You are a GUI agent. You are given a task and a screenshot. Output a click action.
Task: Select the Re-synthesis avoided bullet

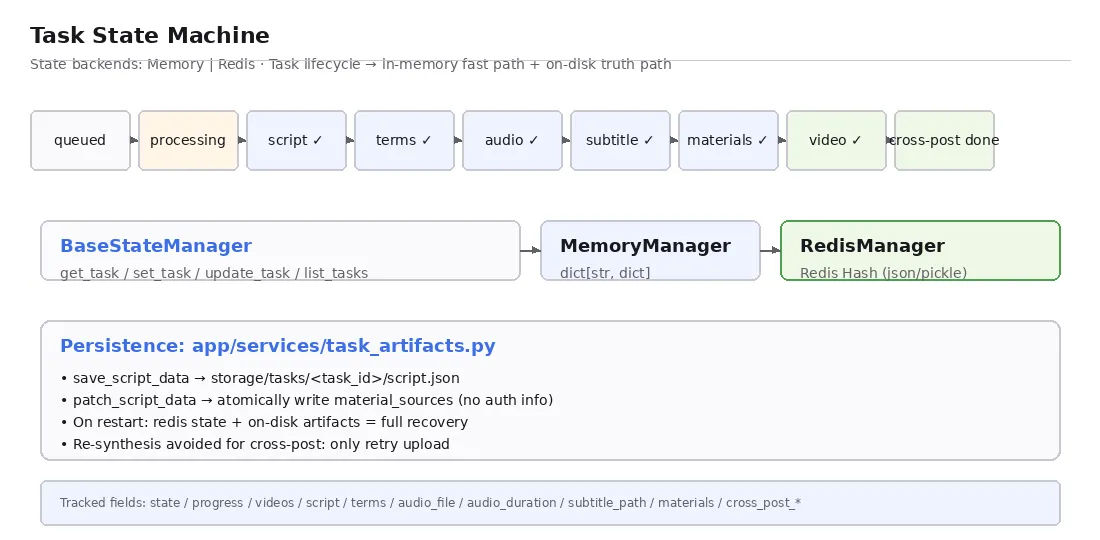pos(255,444)
